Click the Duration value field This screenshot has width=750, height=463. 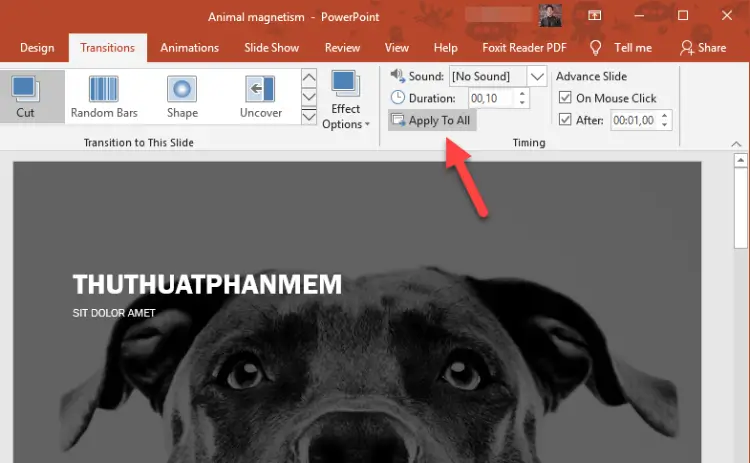491,98
